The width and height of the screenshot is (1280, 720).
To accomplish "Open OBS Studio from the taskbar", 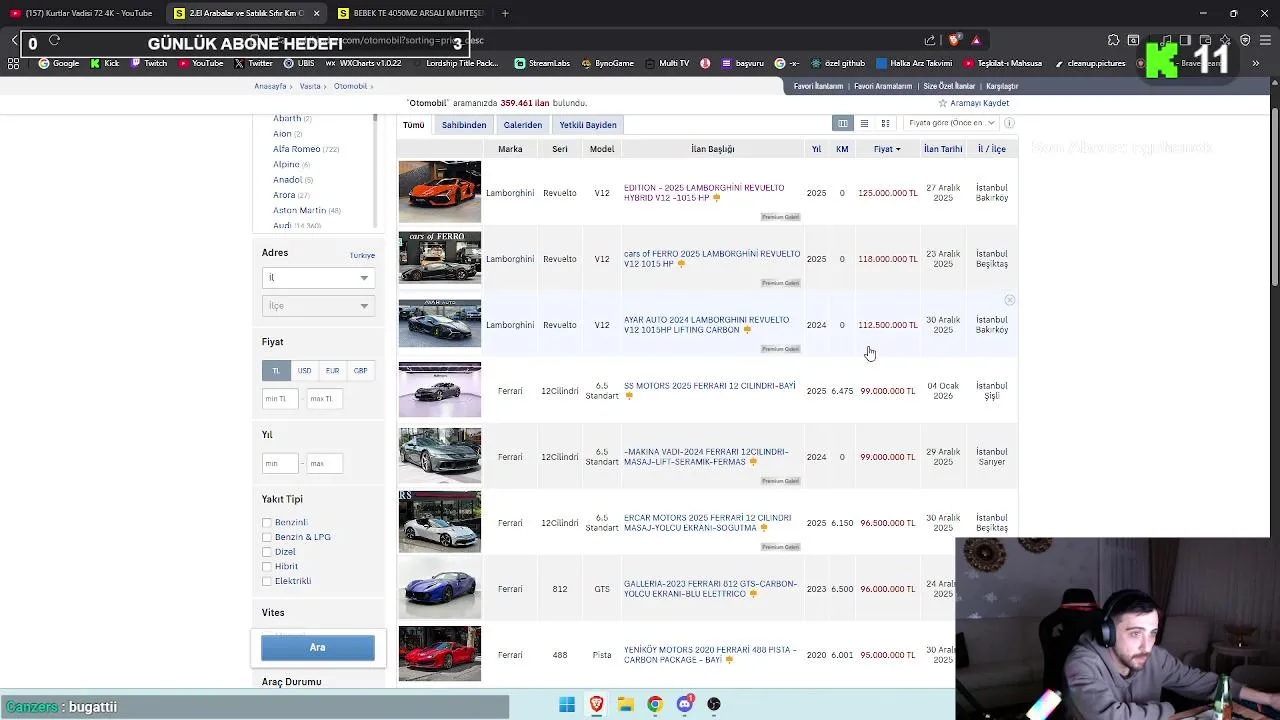I will click(x=714, y=705).
